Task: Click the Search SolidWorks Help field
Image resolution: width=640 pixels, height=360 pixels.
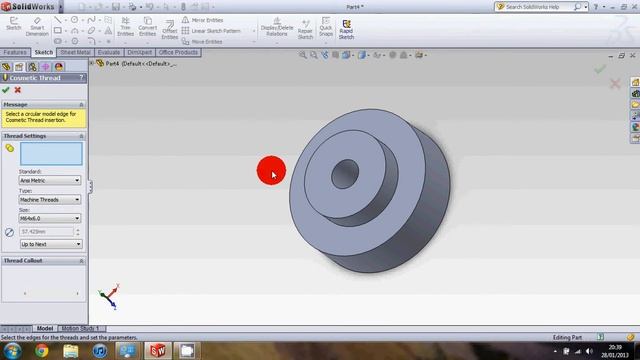Action: [x=538, y=7]
